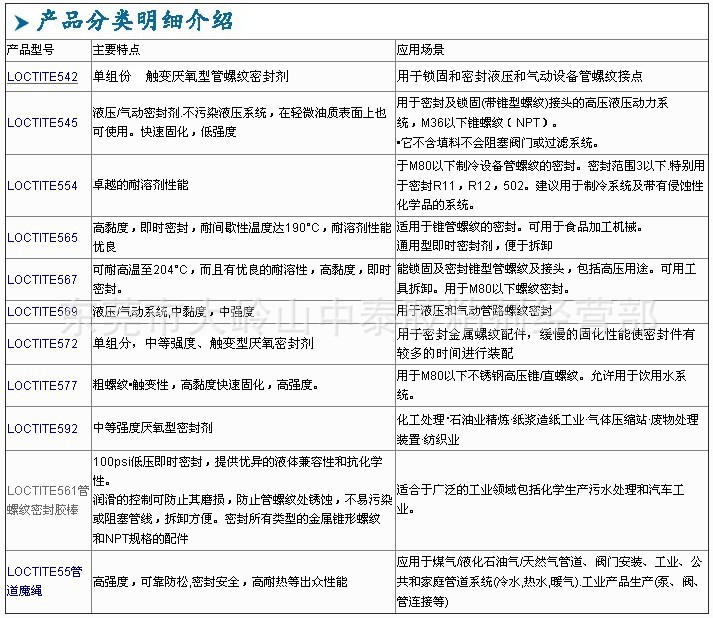Open the LOCTITE567 product link
The width and height of the screenshot is (713, 618).
(42, 279)
